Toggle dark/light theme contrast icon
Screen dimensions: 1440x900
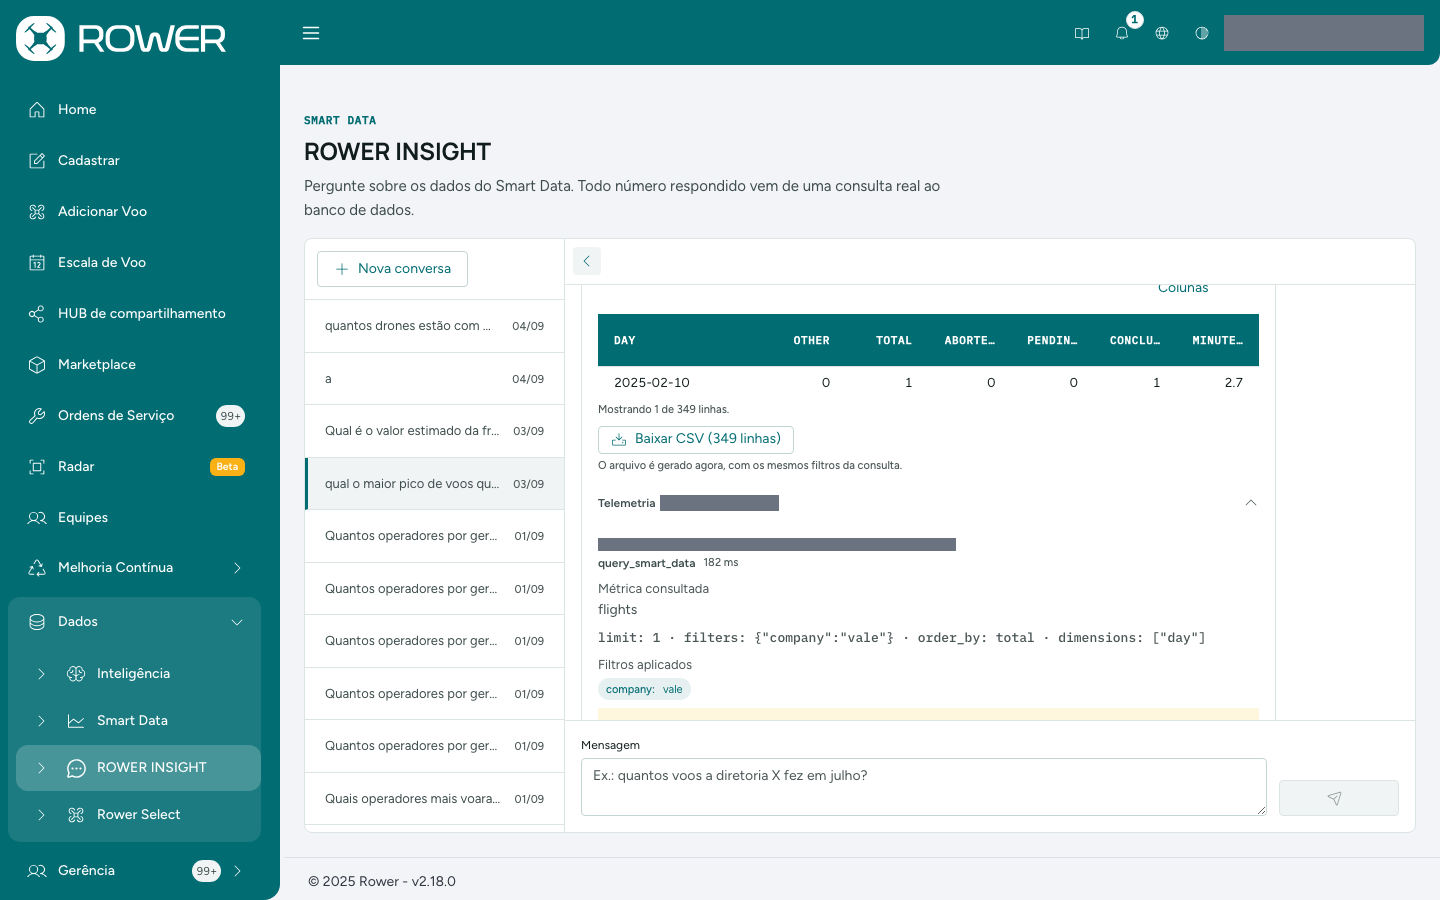1202,33
